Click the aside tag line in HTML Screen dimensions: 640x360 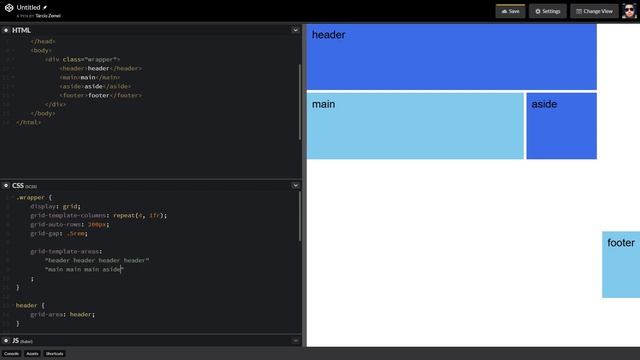96,86
